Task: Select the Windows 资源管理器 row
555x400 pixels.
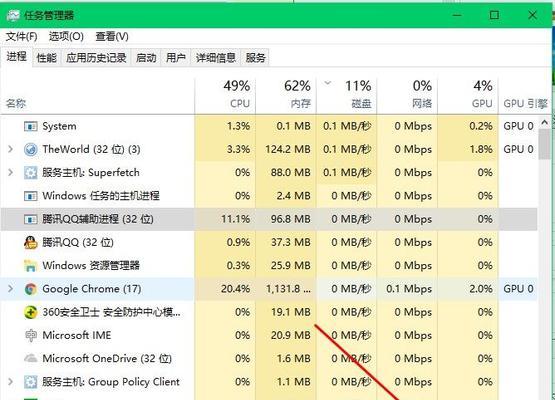Action: [x=269, y=265]
